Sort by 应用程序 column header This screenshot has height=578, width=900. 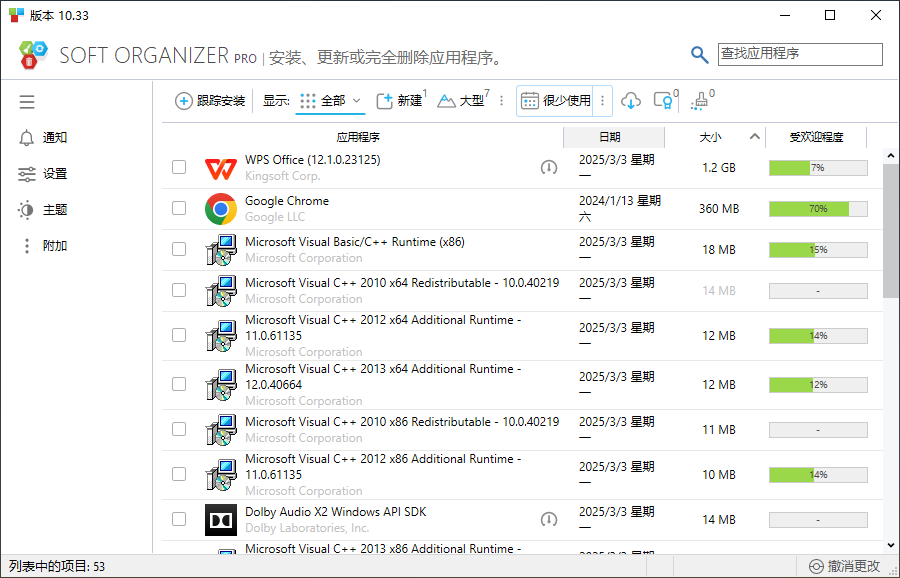tap(358, 137)
